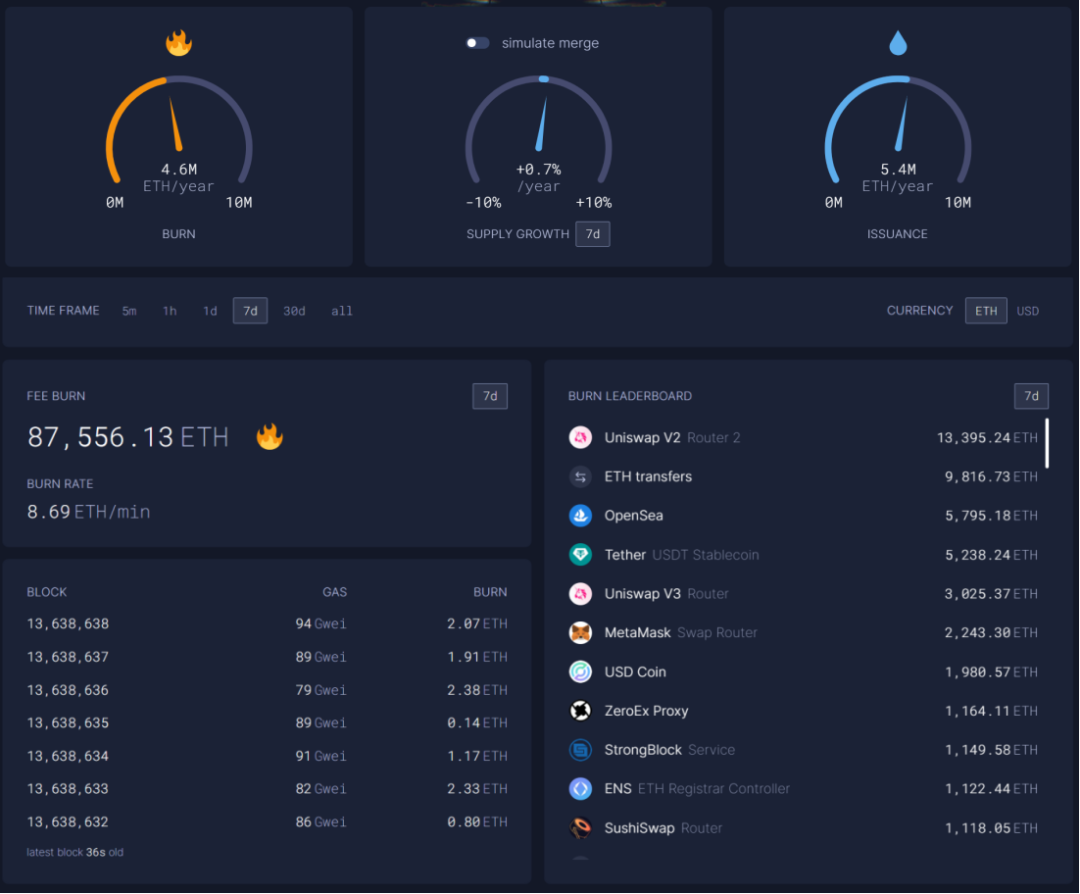
Task: Click the 87,556.13 ETH fee burn total
Action: pyautogui.click(x=128, y=437)
